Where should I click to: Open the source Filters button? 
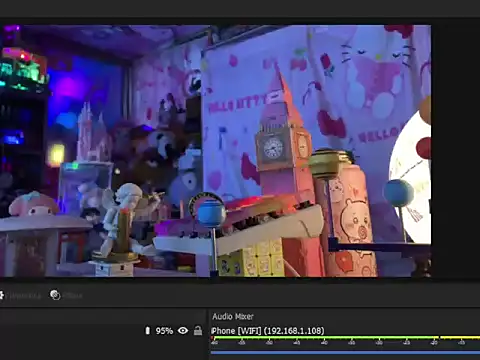click(x=66, y=295)
